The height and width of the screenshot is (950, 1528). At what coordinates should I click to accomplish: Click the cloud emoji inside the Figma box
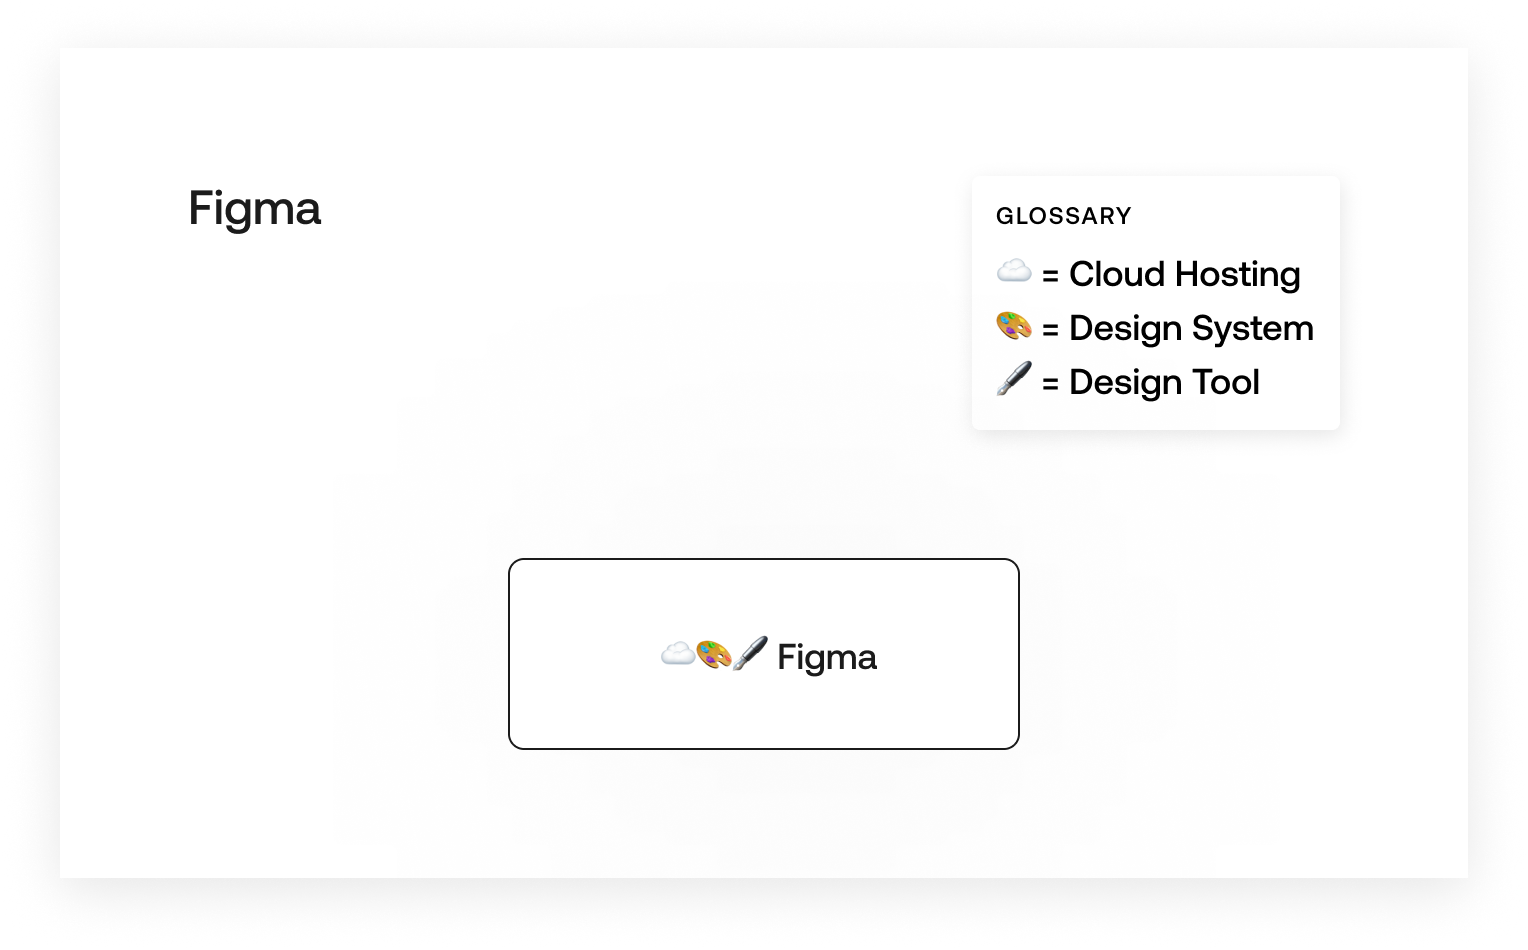coord(678,654)
